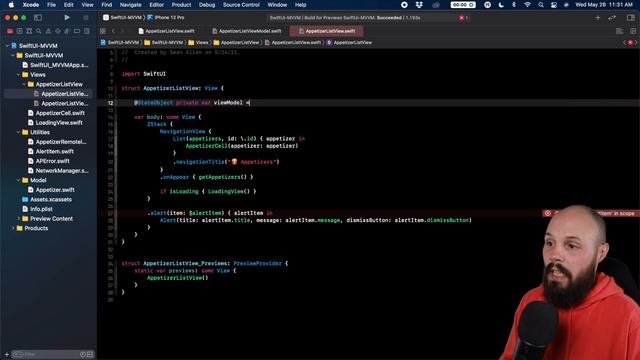Switch to AppetizerListViewModel.swift tab
The image size is (640, 360).
pyautogui.click(x=247, y=31)
